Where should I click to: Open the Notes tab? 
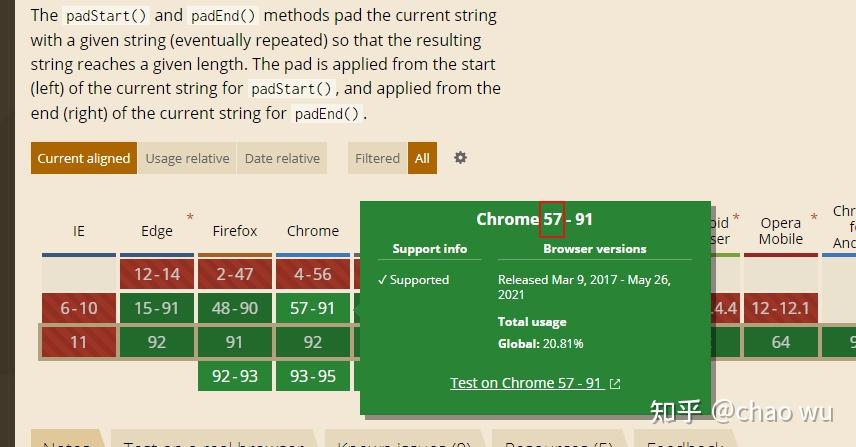(x=67, y=439)
